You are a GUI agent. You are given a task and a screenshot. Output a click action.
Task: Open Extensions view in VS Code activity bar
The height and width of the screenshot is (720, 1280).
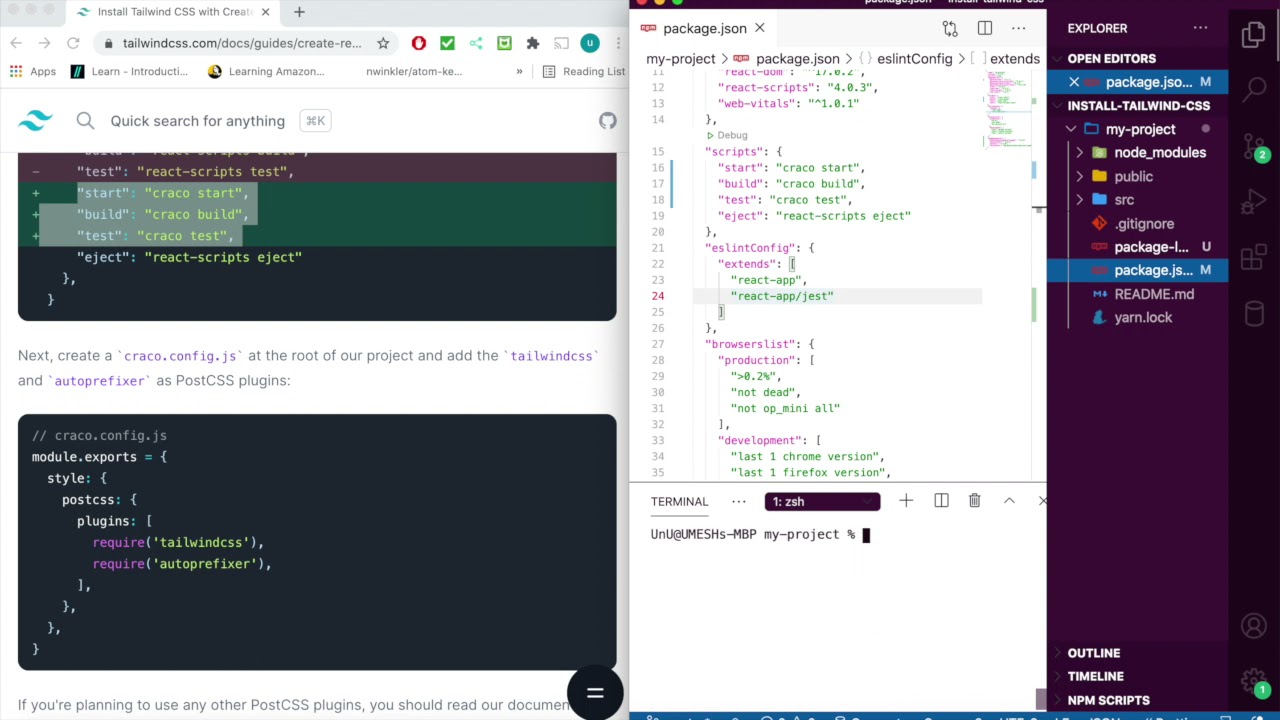tap(1254, 258)
